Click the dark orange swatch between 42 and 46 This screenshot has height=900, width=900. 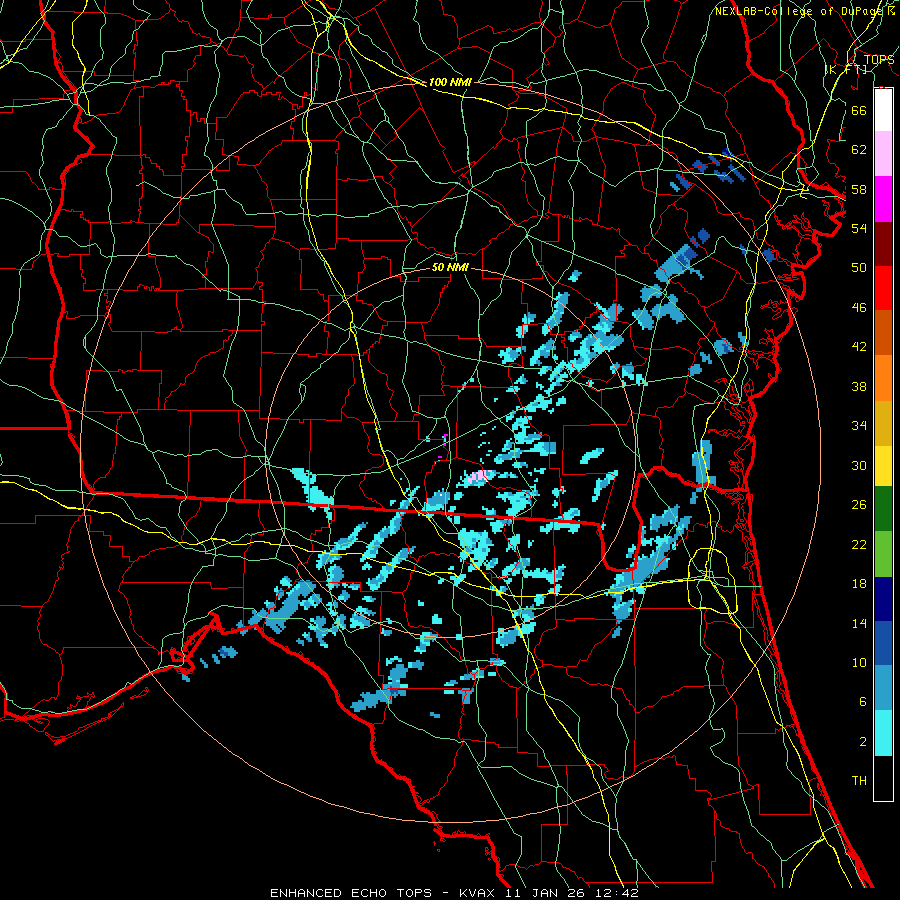[883, 332]
